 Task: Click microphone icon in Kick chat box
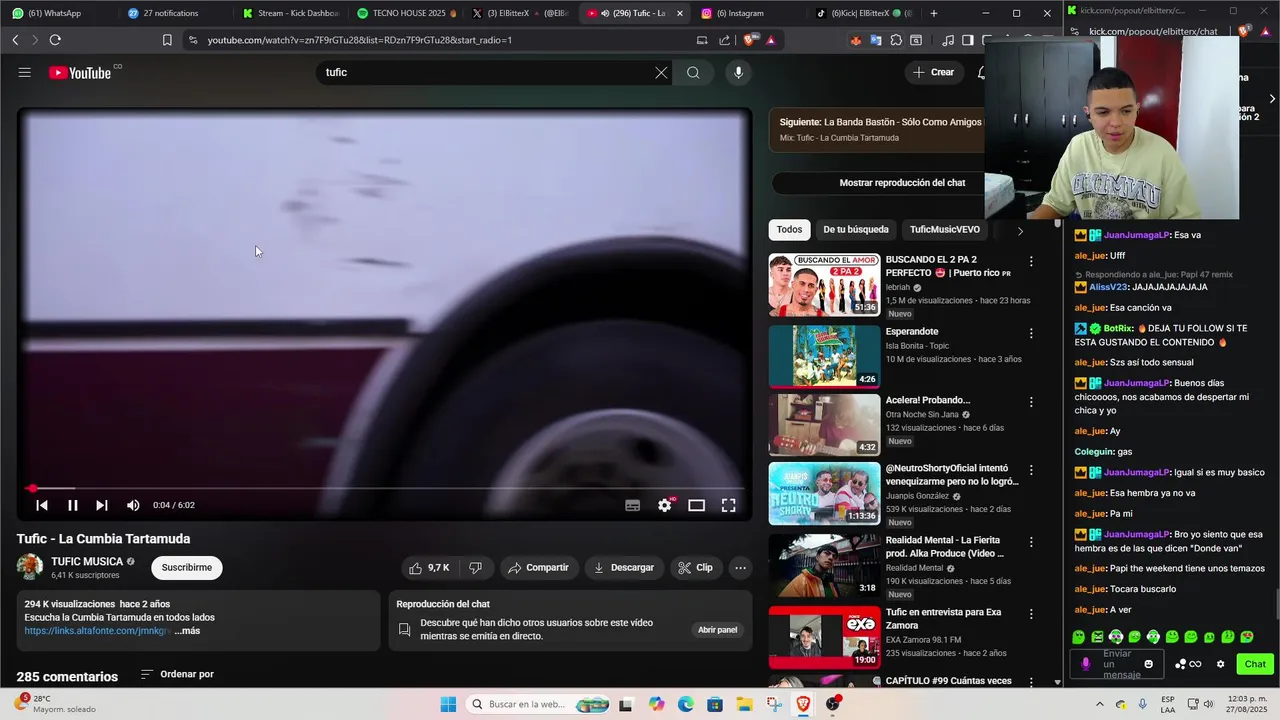tap(1086, 664)
